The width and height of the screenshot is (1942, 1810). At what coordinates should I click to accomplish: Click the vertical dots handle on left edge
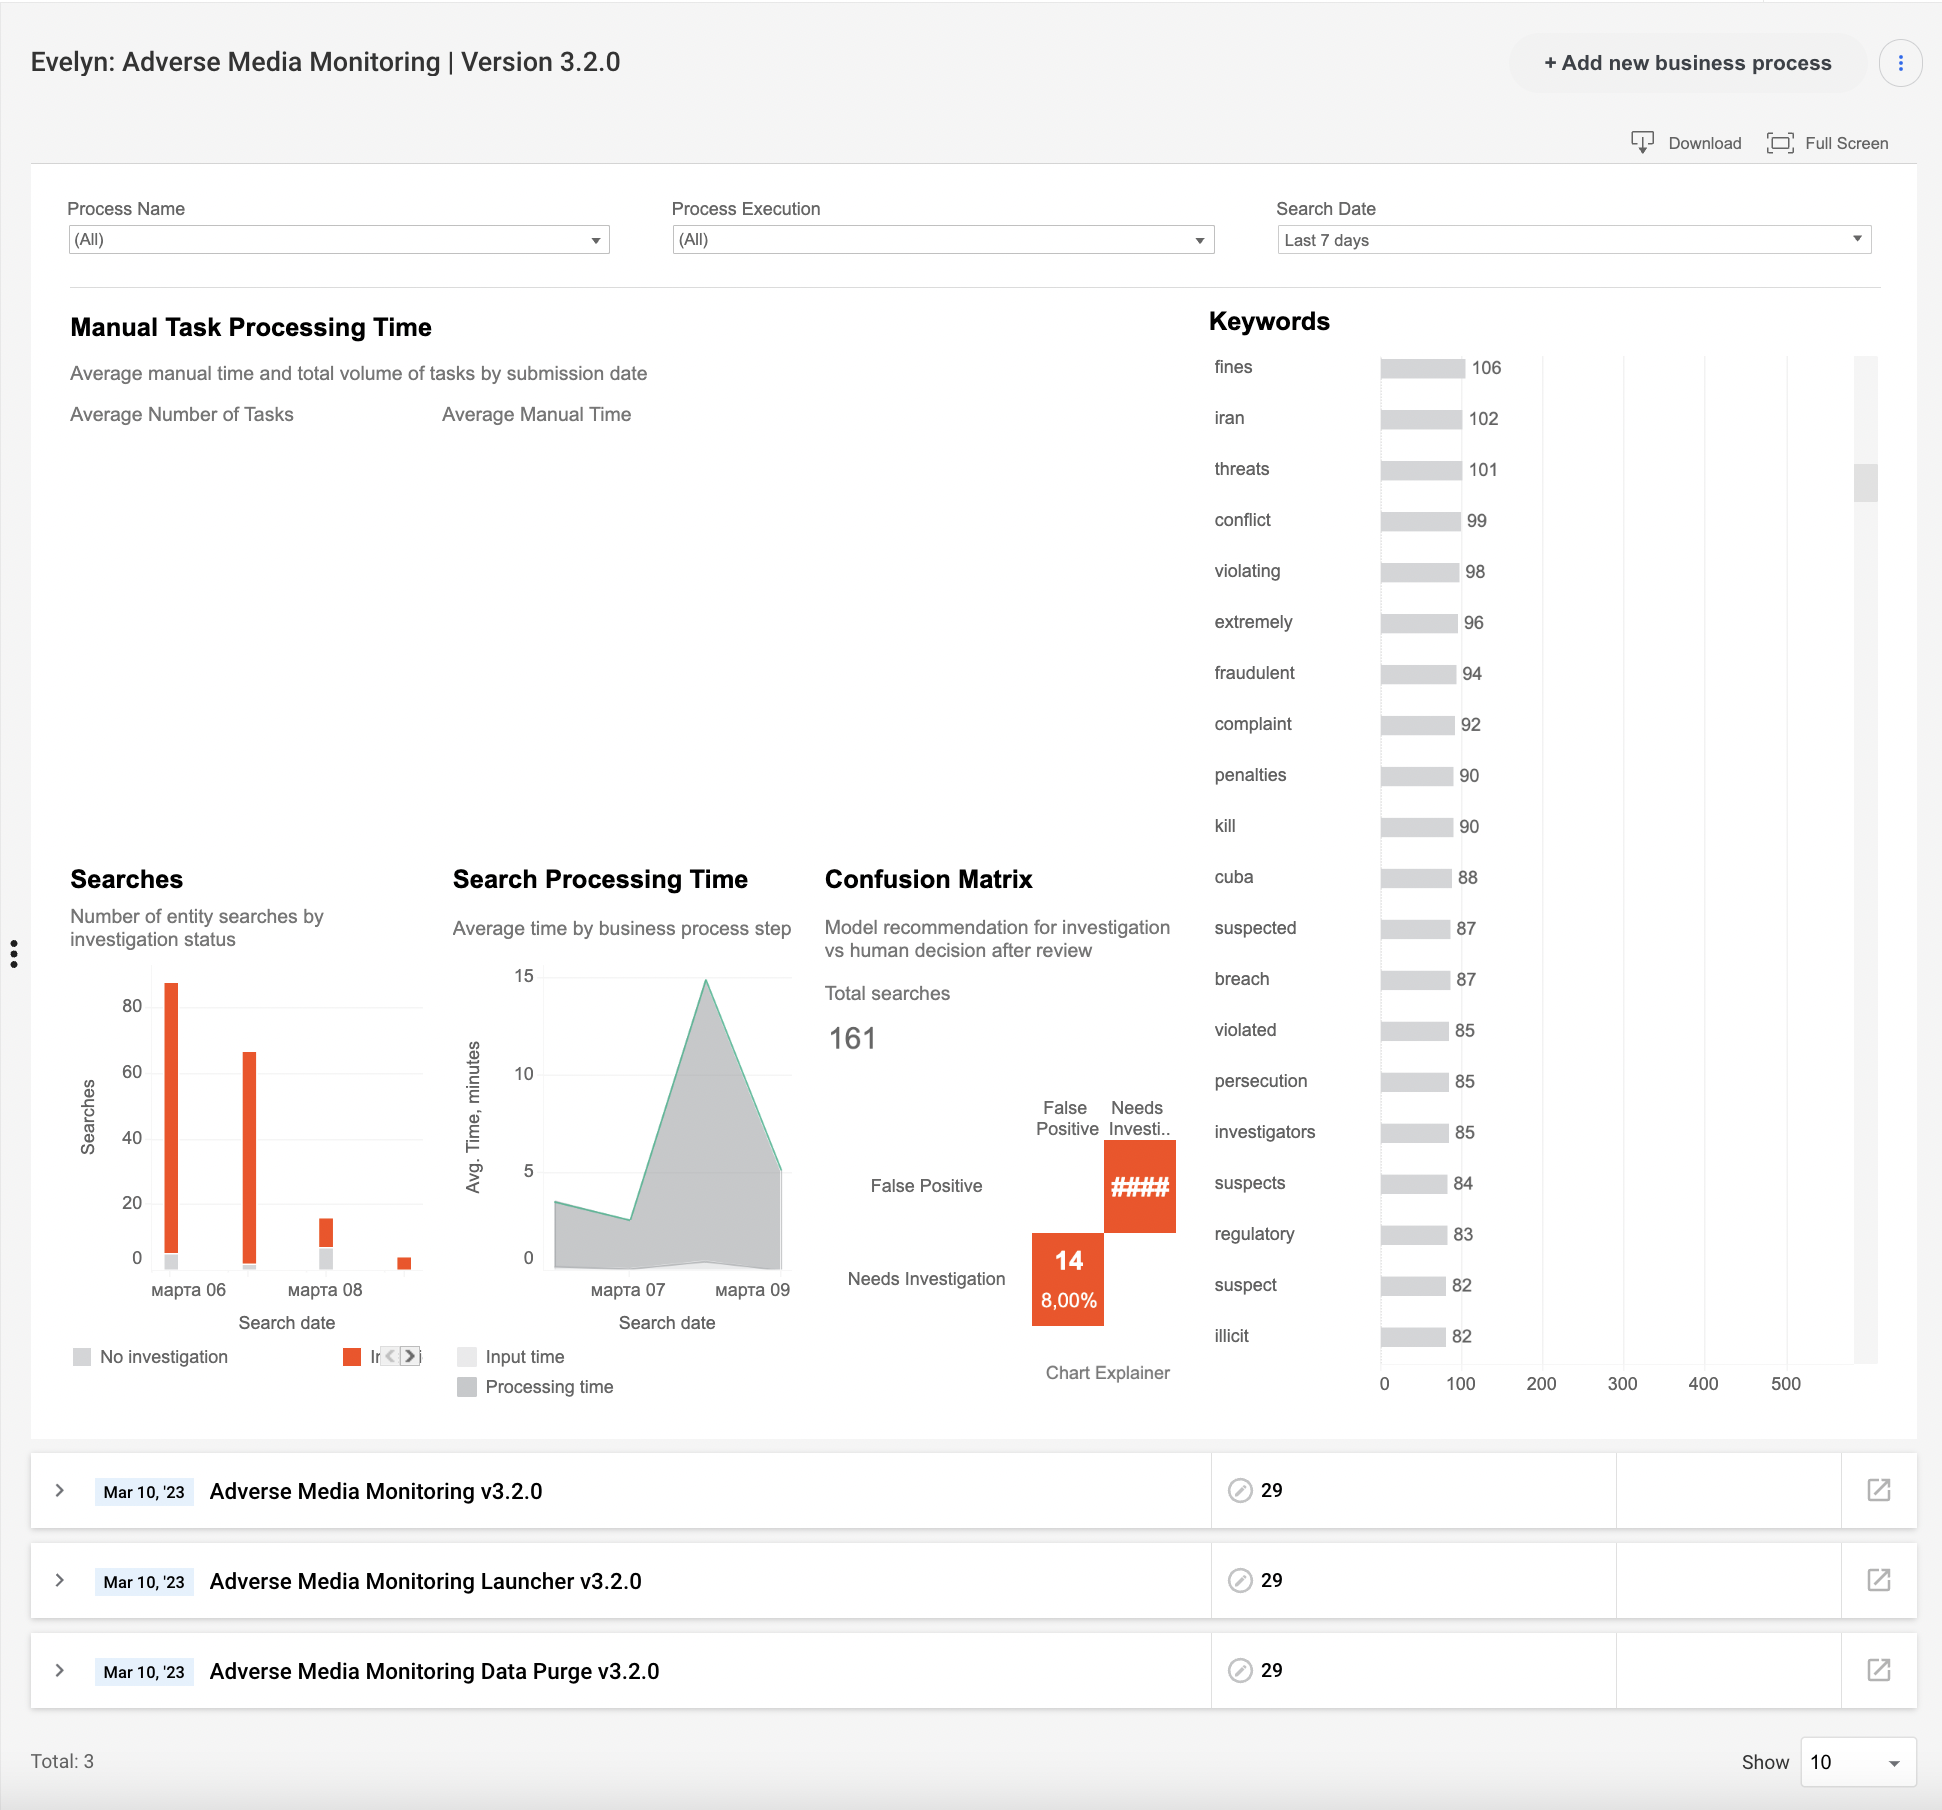14,953
